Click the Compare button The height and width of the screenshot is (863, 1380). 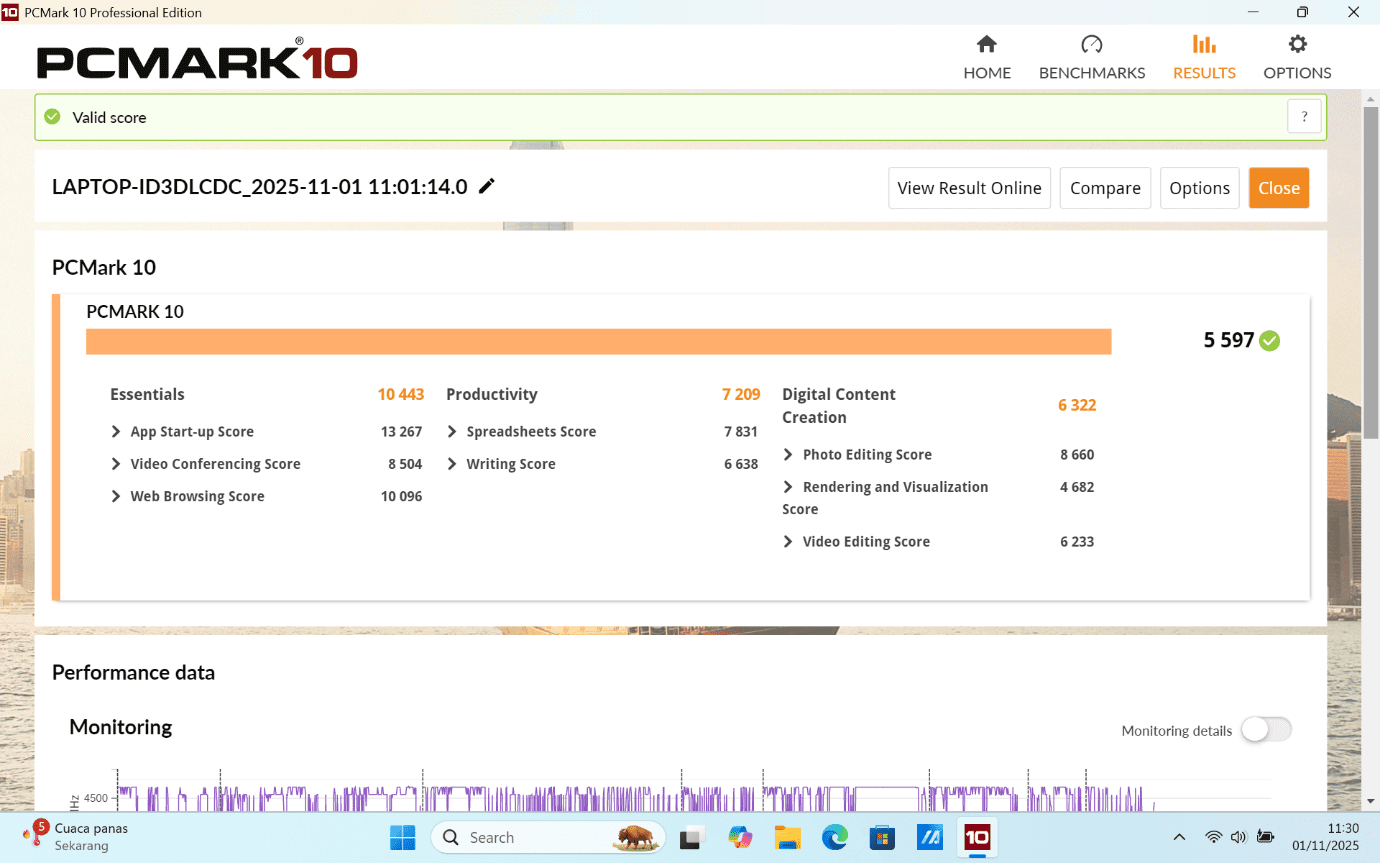point(1105,188)
